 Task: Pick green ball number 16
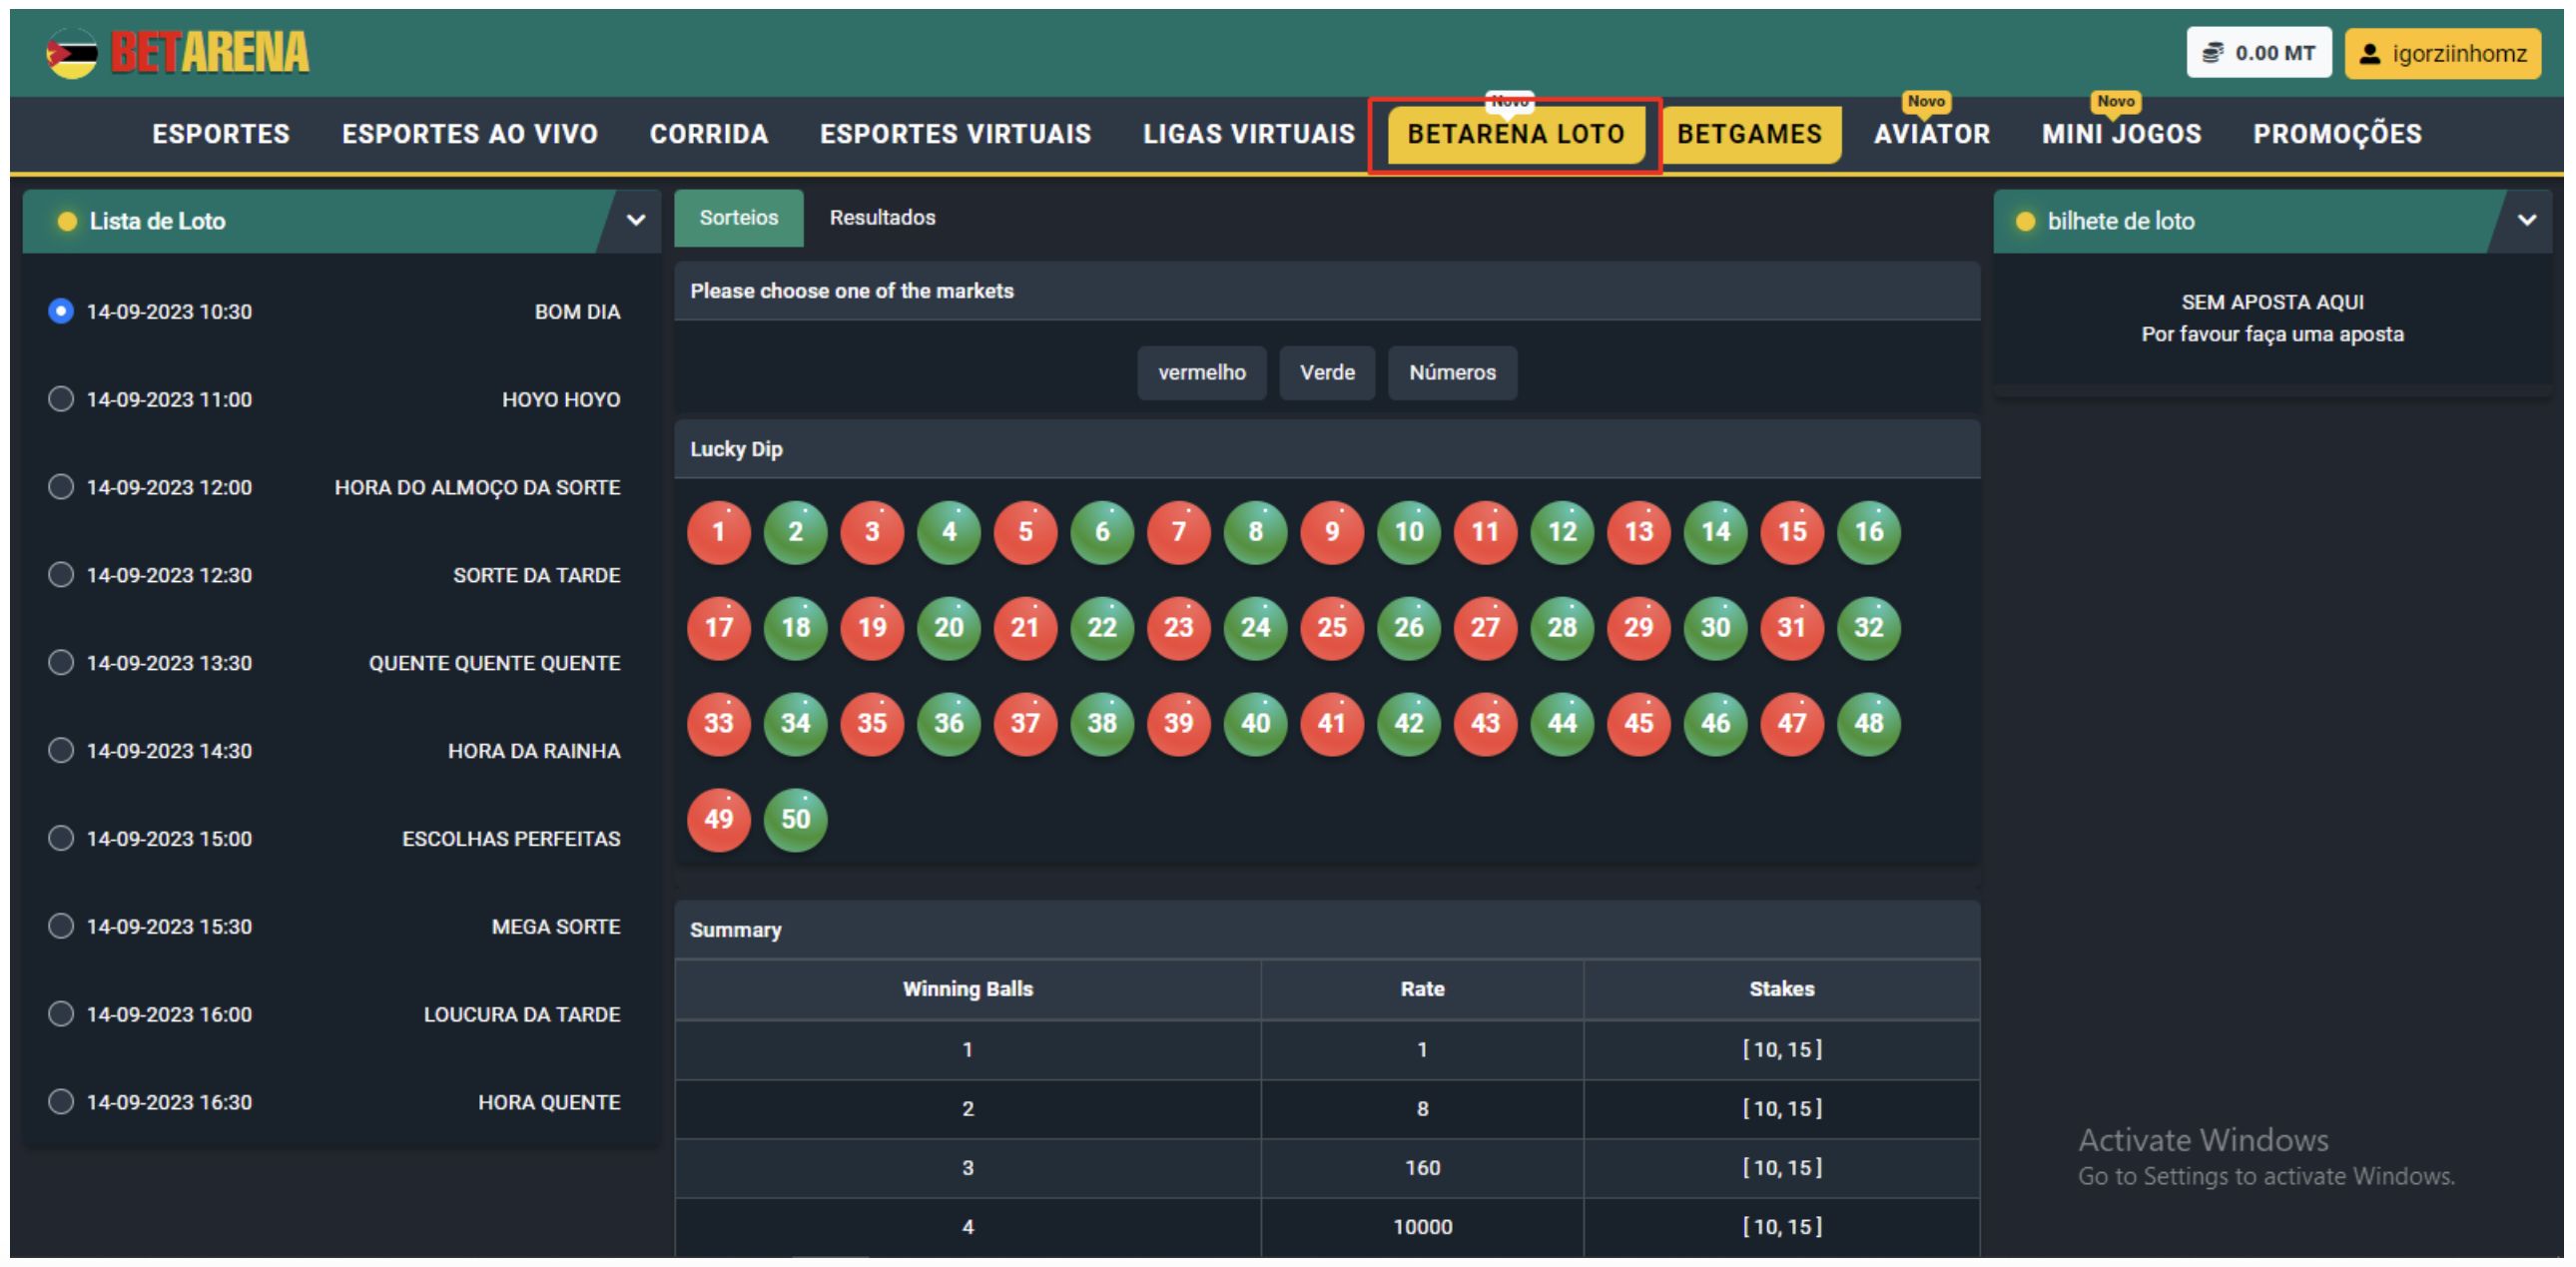click(x=1869, y=532)
